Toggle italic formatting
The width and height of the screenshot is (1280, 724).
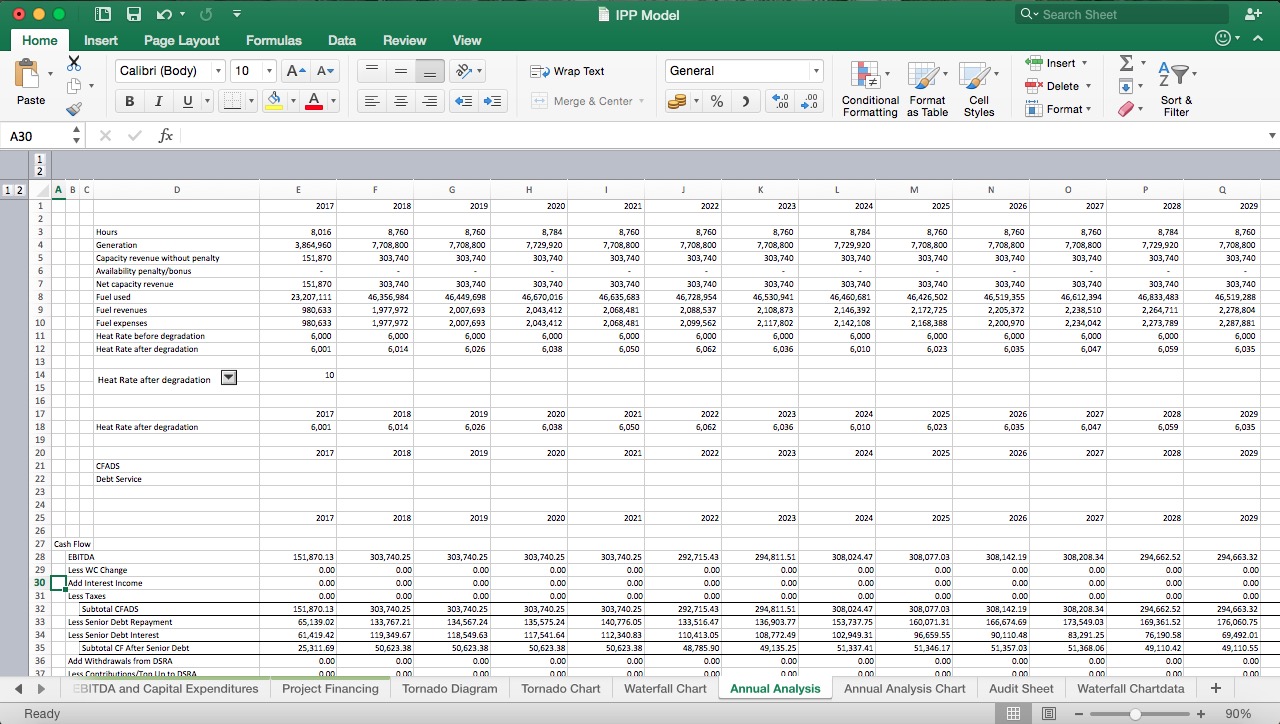coord(157,101)
